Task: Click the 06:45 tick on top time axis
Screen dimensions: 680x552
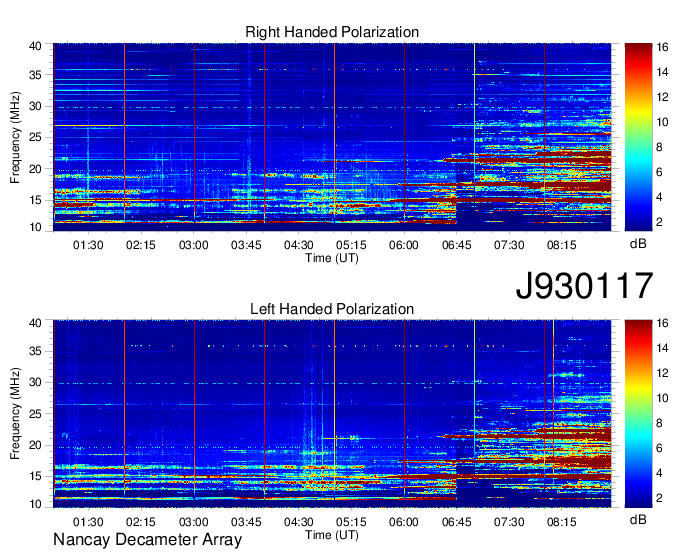Action: coord(457,245)
